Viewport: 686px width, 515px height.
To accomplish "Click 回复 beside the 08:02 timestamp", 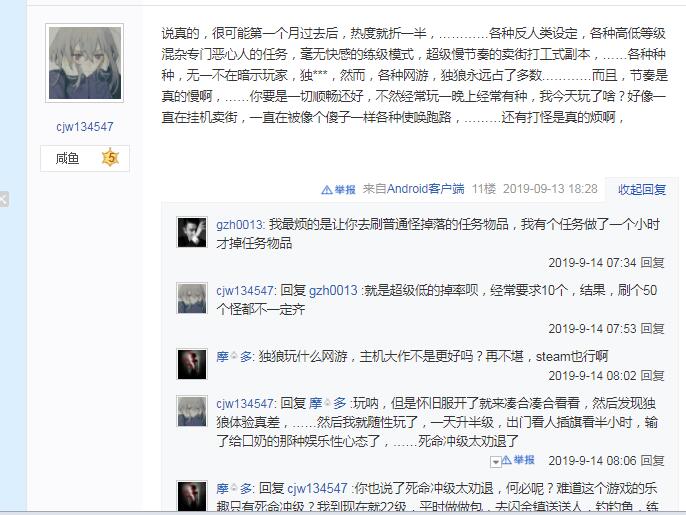I will pos(652,376).
